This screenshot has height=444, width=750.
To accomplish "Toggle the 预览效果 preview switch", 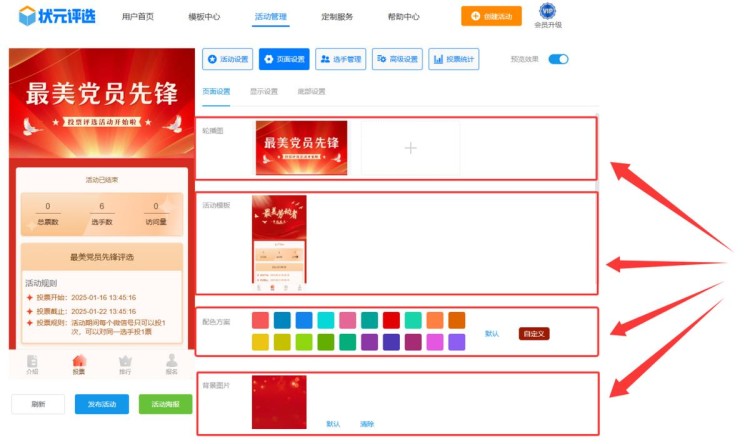I will [558, 59].
